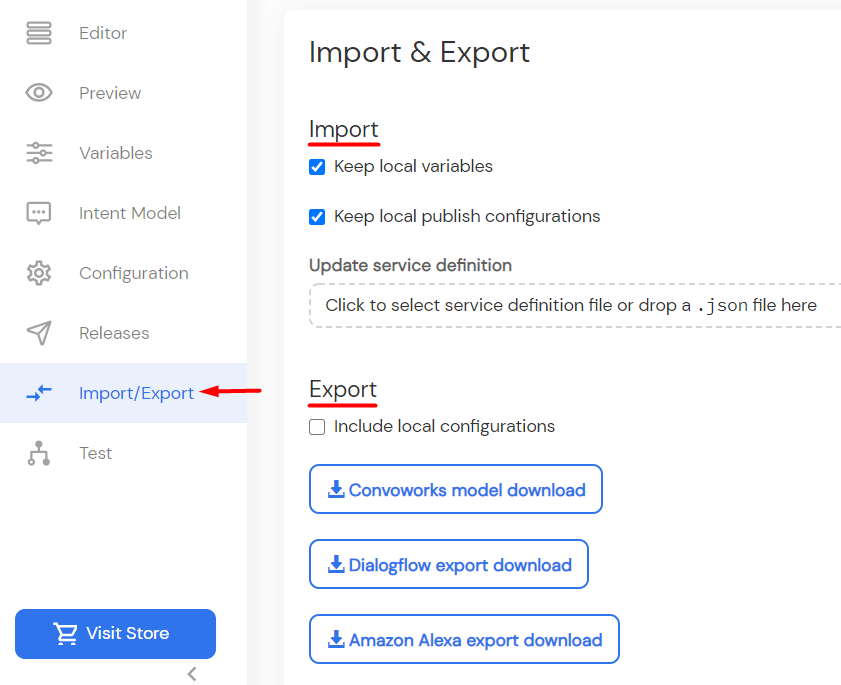Viewport: 841px width, 685px height.
Task: Click the Variables sliders icon
Action: pos(39,153)
